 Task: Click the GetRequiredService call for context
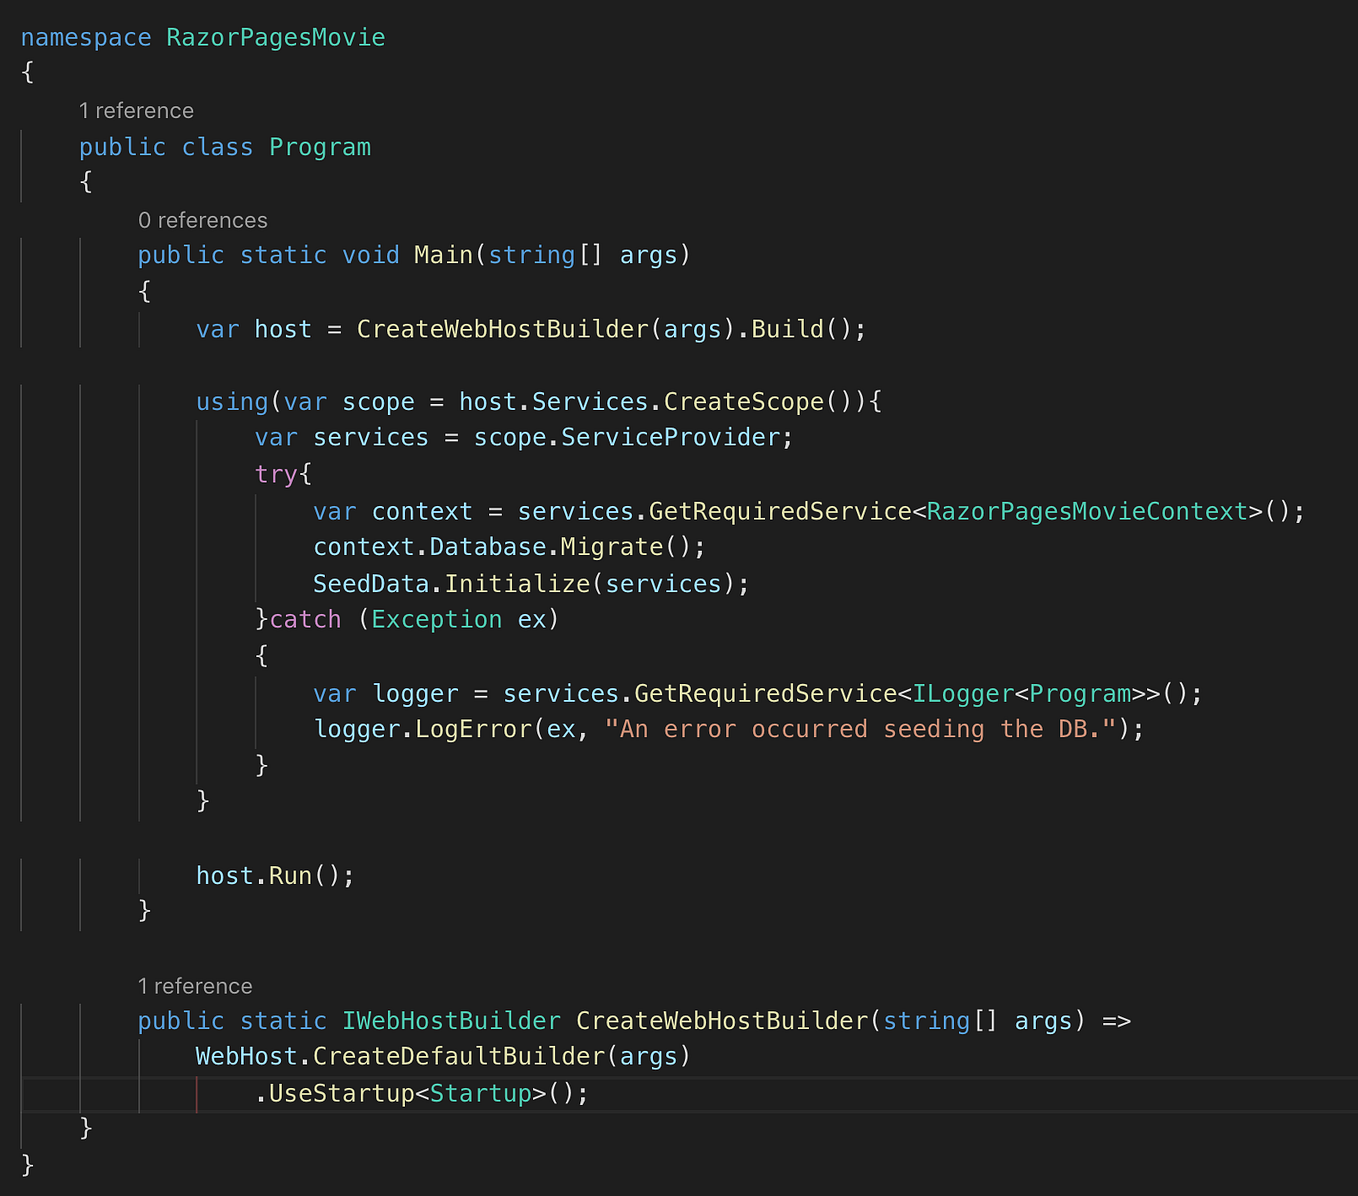[779, 511]
